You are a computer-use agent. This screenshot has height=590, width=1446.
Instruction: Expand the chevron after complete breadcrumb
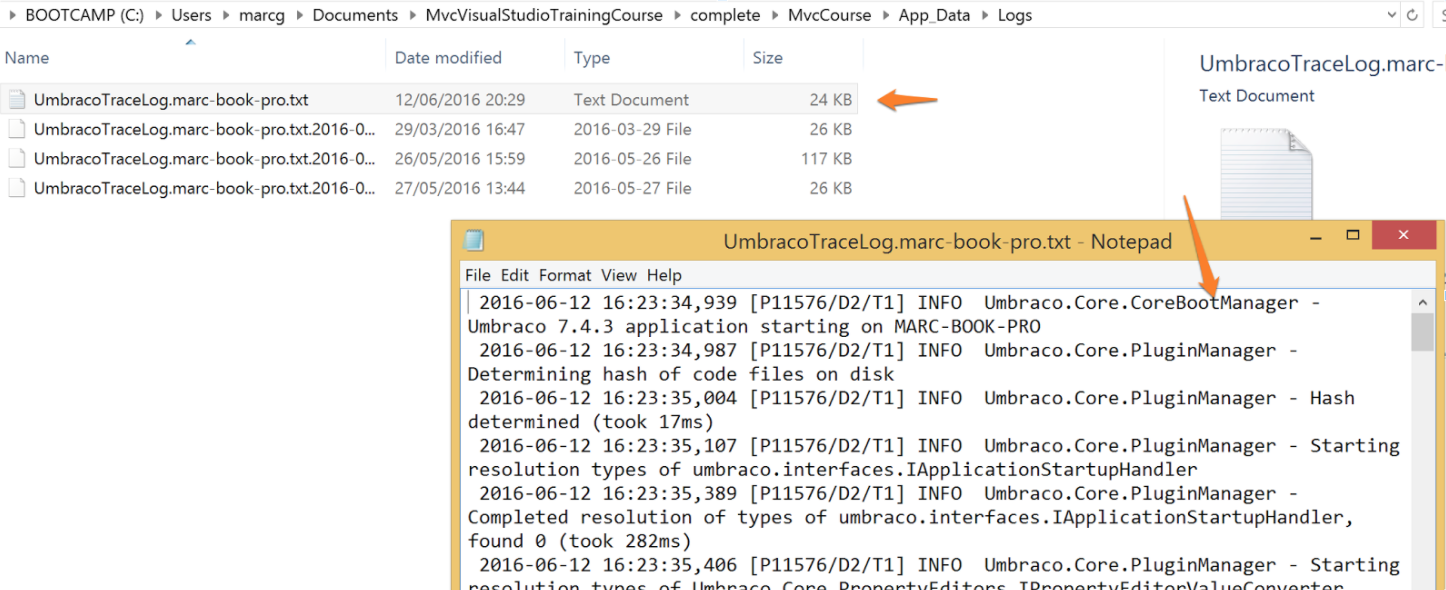click(x=773, y=15)
